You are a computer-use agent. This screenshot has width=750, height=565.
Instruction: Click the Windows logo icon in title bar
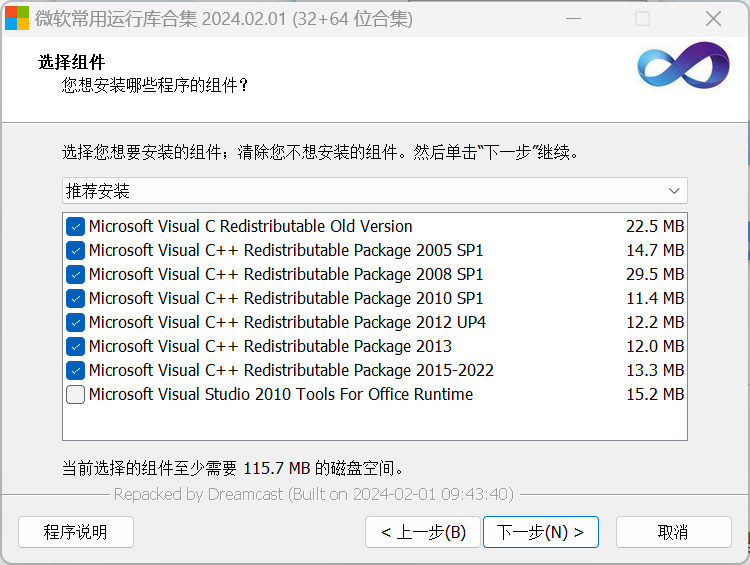pyautogui.click(x=17, y=18)
